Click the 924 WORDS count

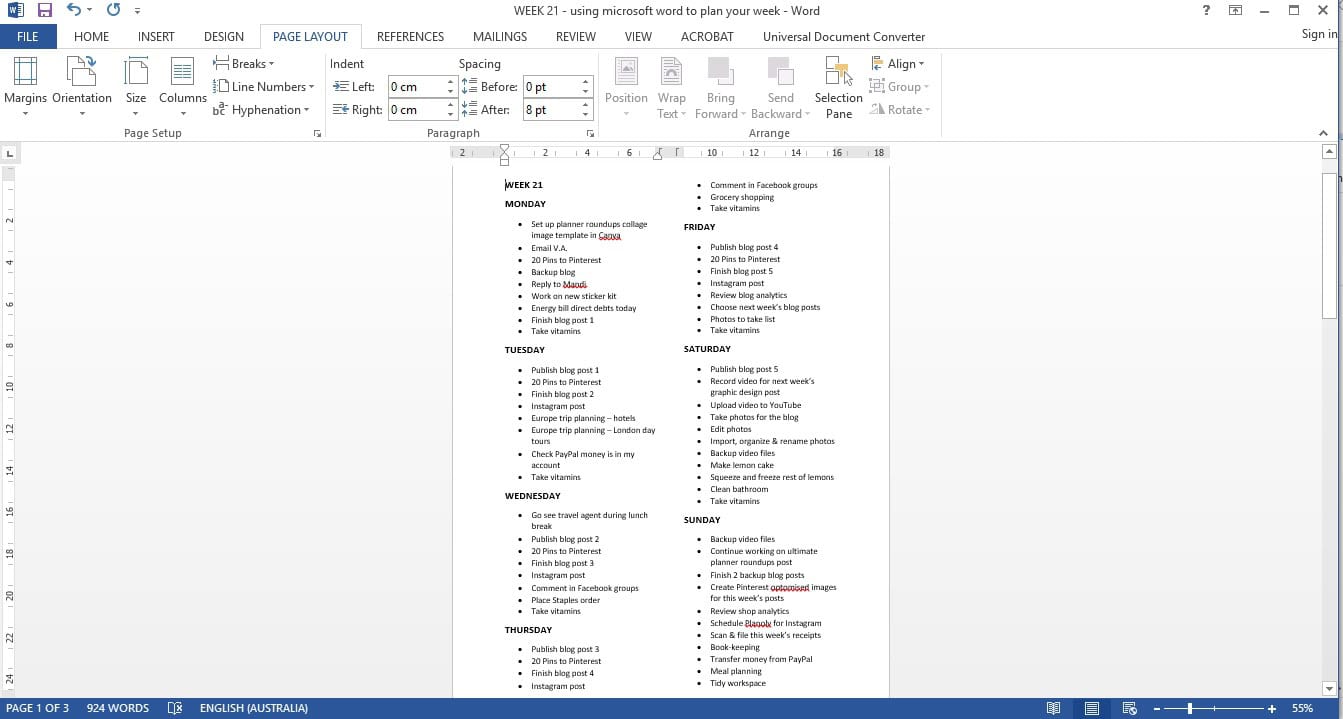(x=118, y=708)
